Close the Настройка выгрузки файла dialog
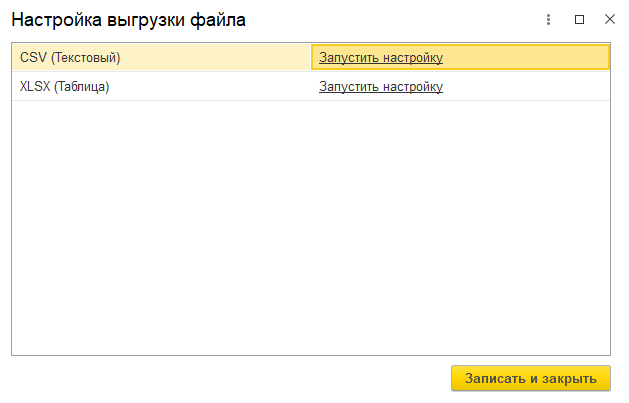629x403 pixels. tap(609, 19)
